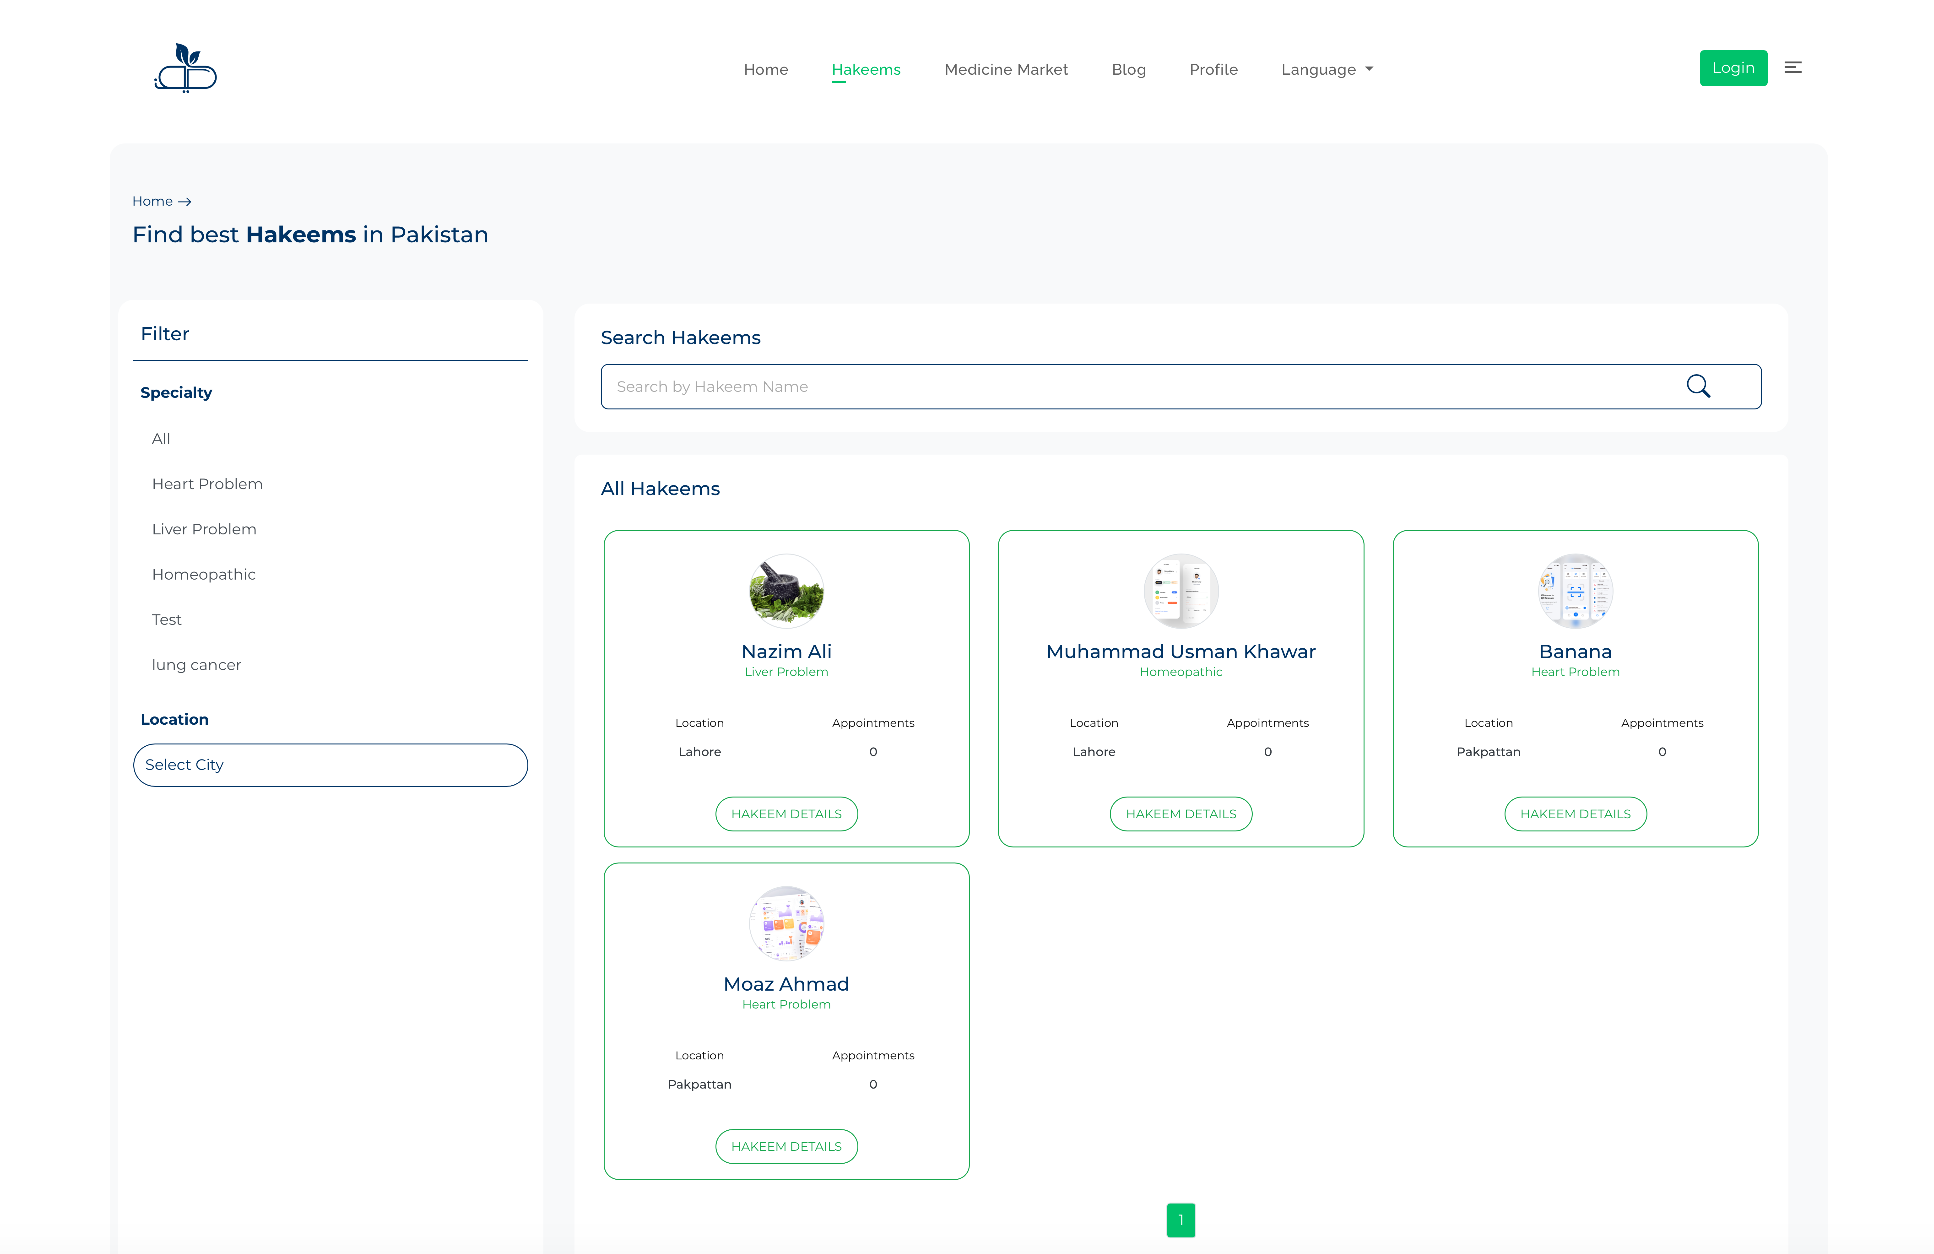View Hakeem Details for Nazim Ali
This screenshot has height=1254, width=1934.
click(x=786, y=814)
